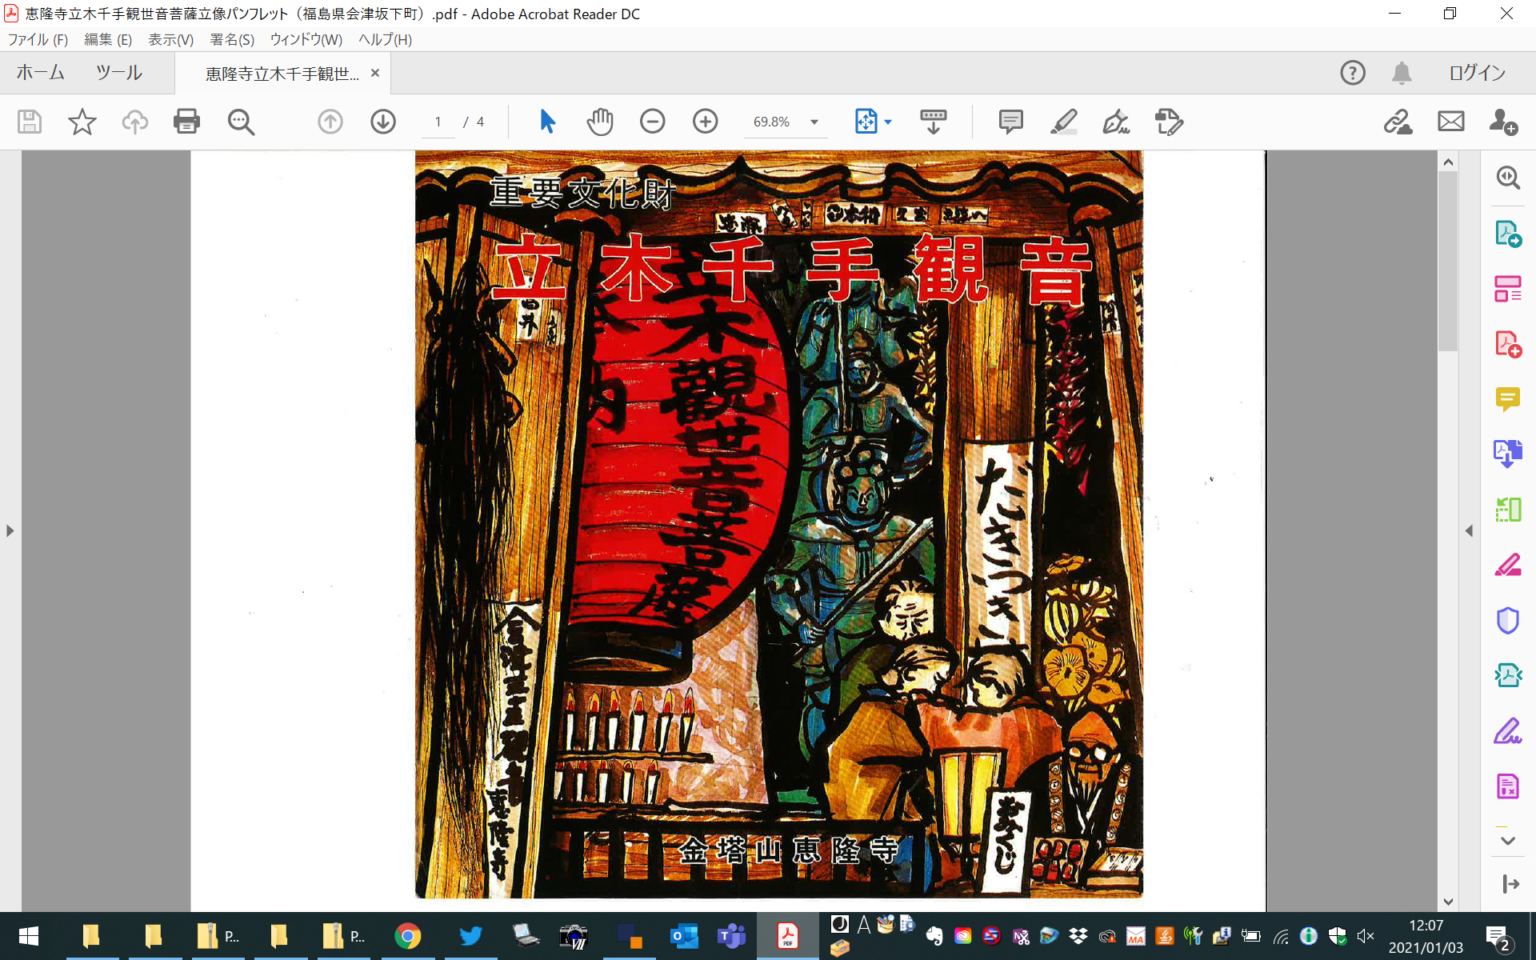Send the file by email envelope
This screenshot has height=960, width=1536.
1451,122
